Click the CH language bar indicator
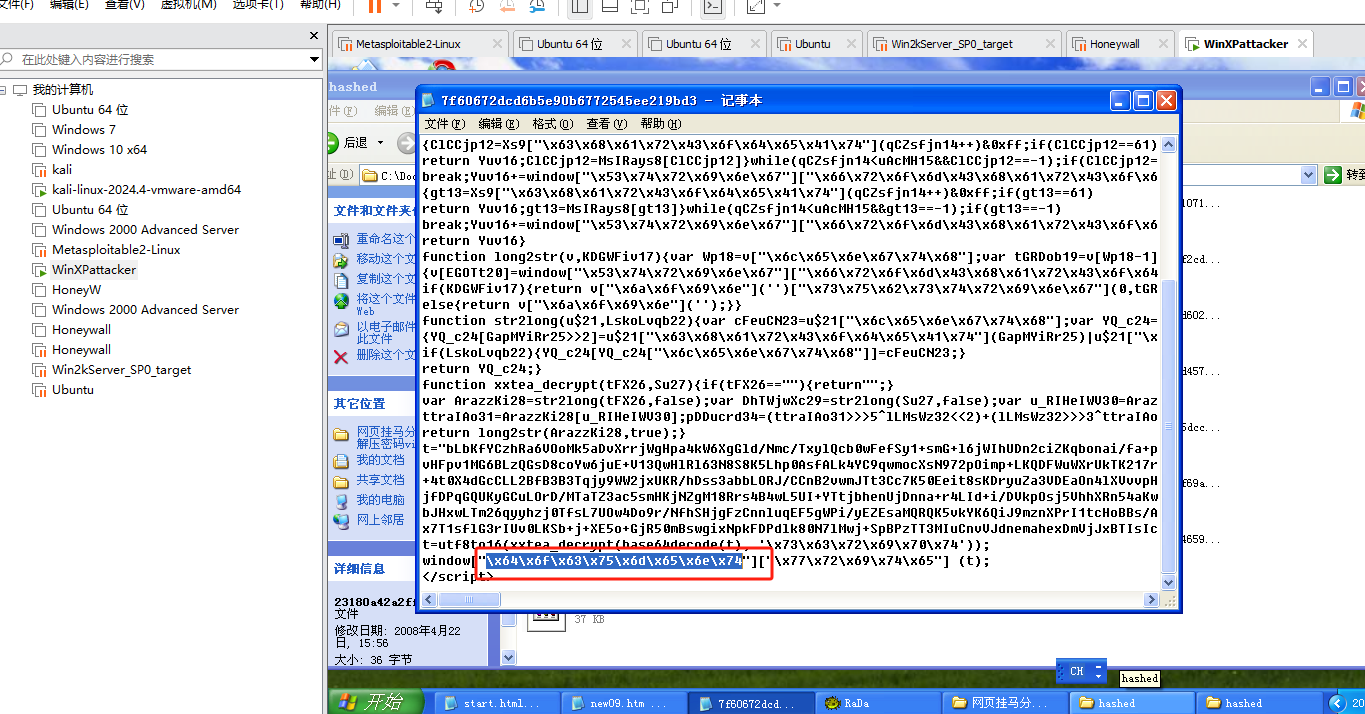1365x714 pixels. click(x=1077, y=671)
